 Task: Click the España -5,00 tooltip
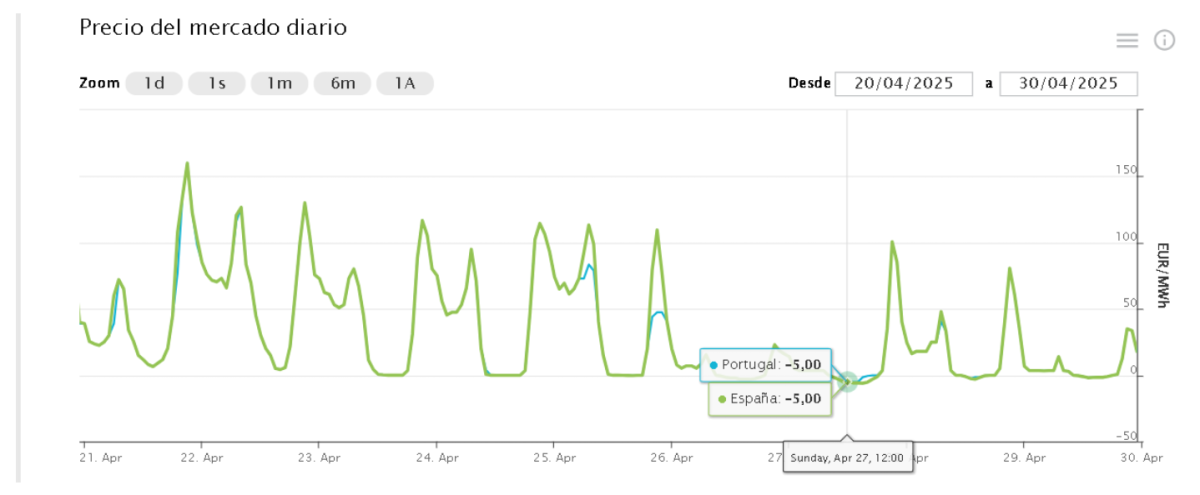[x=769, y=399]
